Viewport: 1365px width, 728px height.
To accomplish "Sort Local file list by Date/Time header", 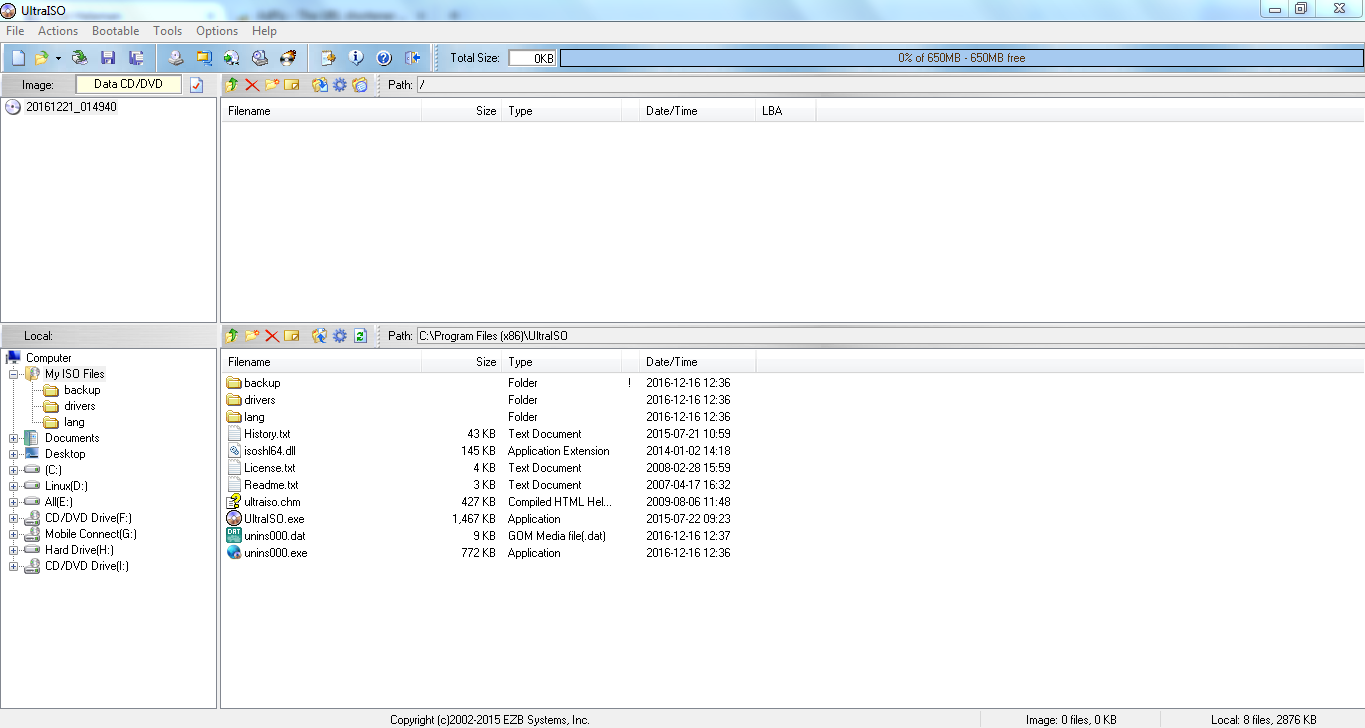I will 698,362.
